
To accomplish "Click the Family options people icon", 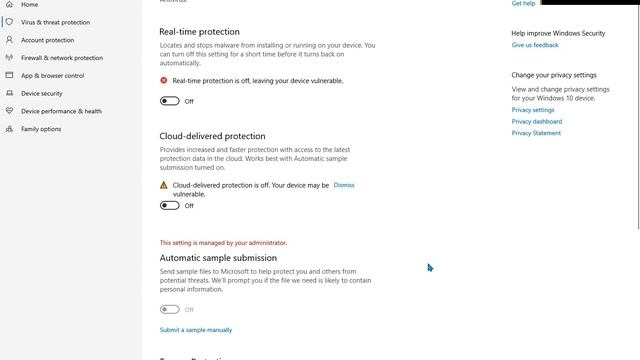I will coord(9,129).
